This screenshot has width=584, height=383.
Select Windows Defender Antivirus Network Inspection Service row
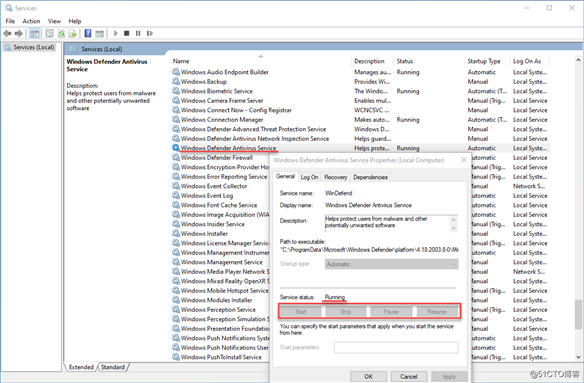coord(361,139)
